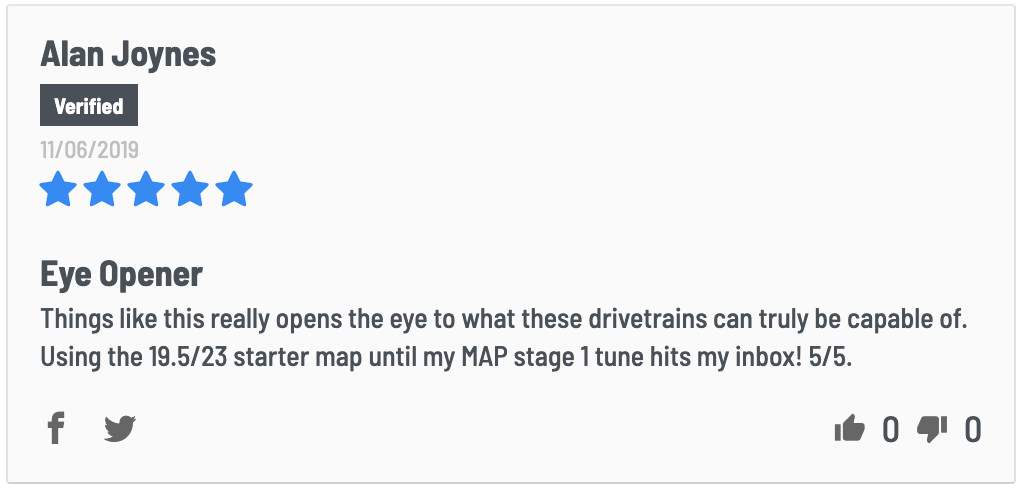1022x488 pixels.
Task: Click the thumbs down count number
Action: click(972, 430)
